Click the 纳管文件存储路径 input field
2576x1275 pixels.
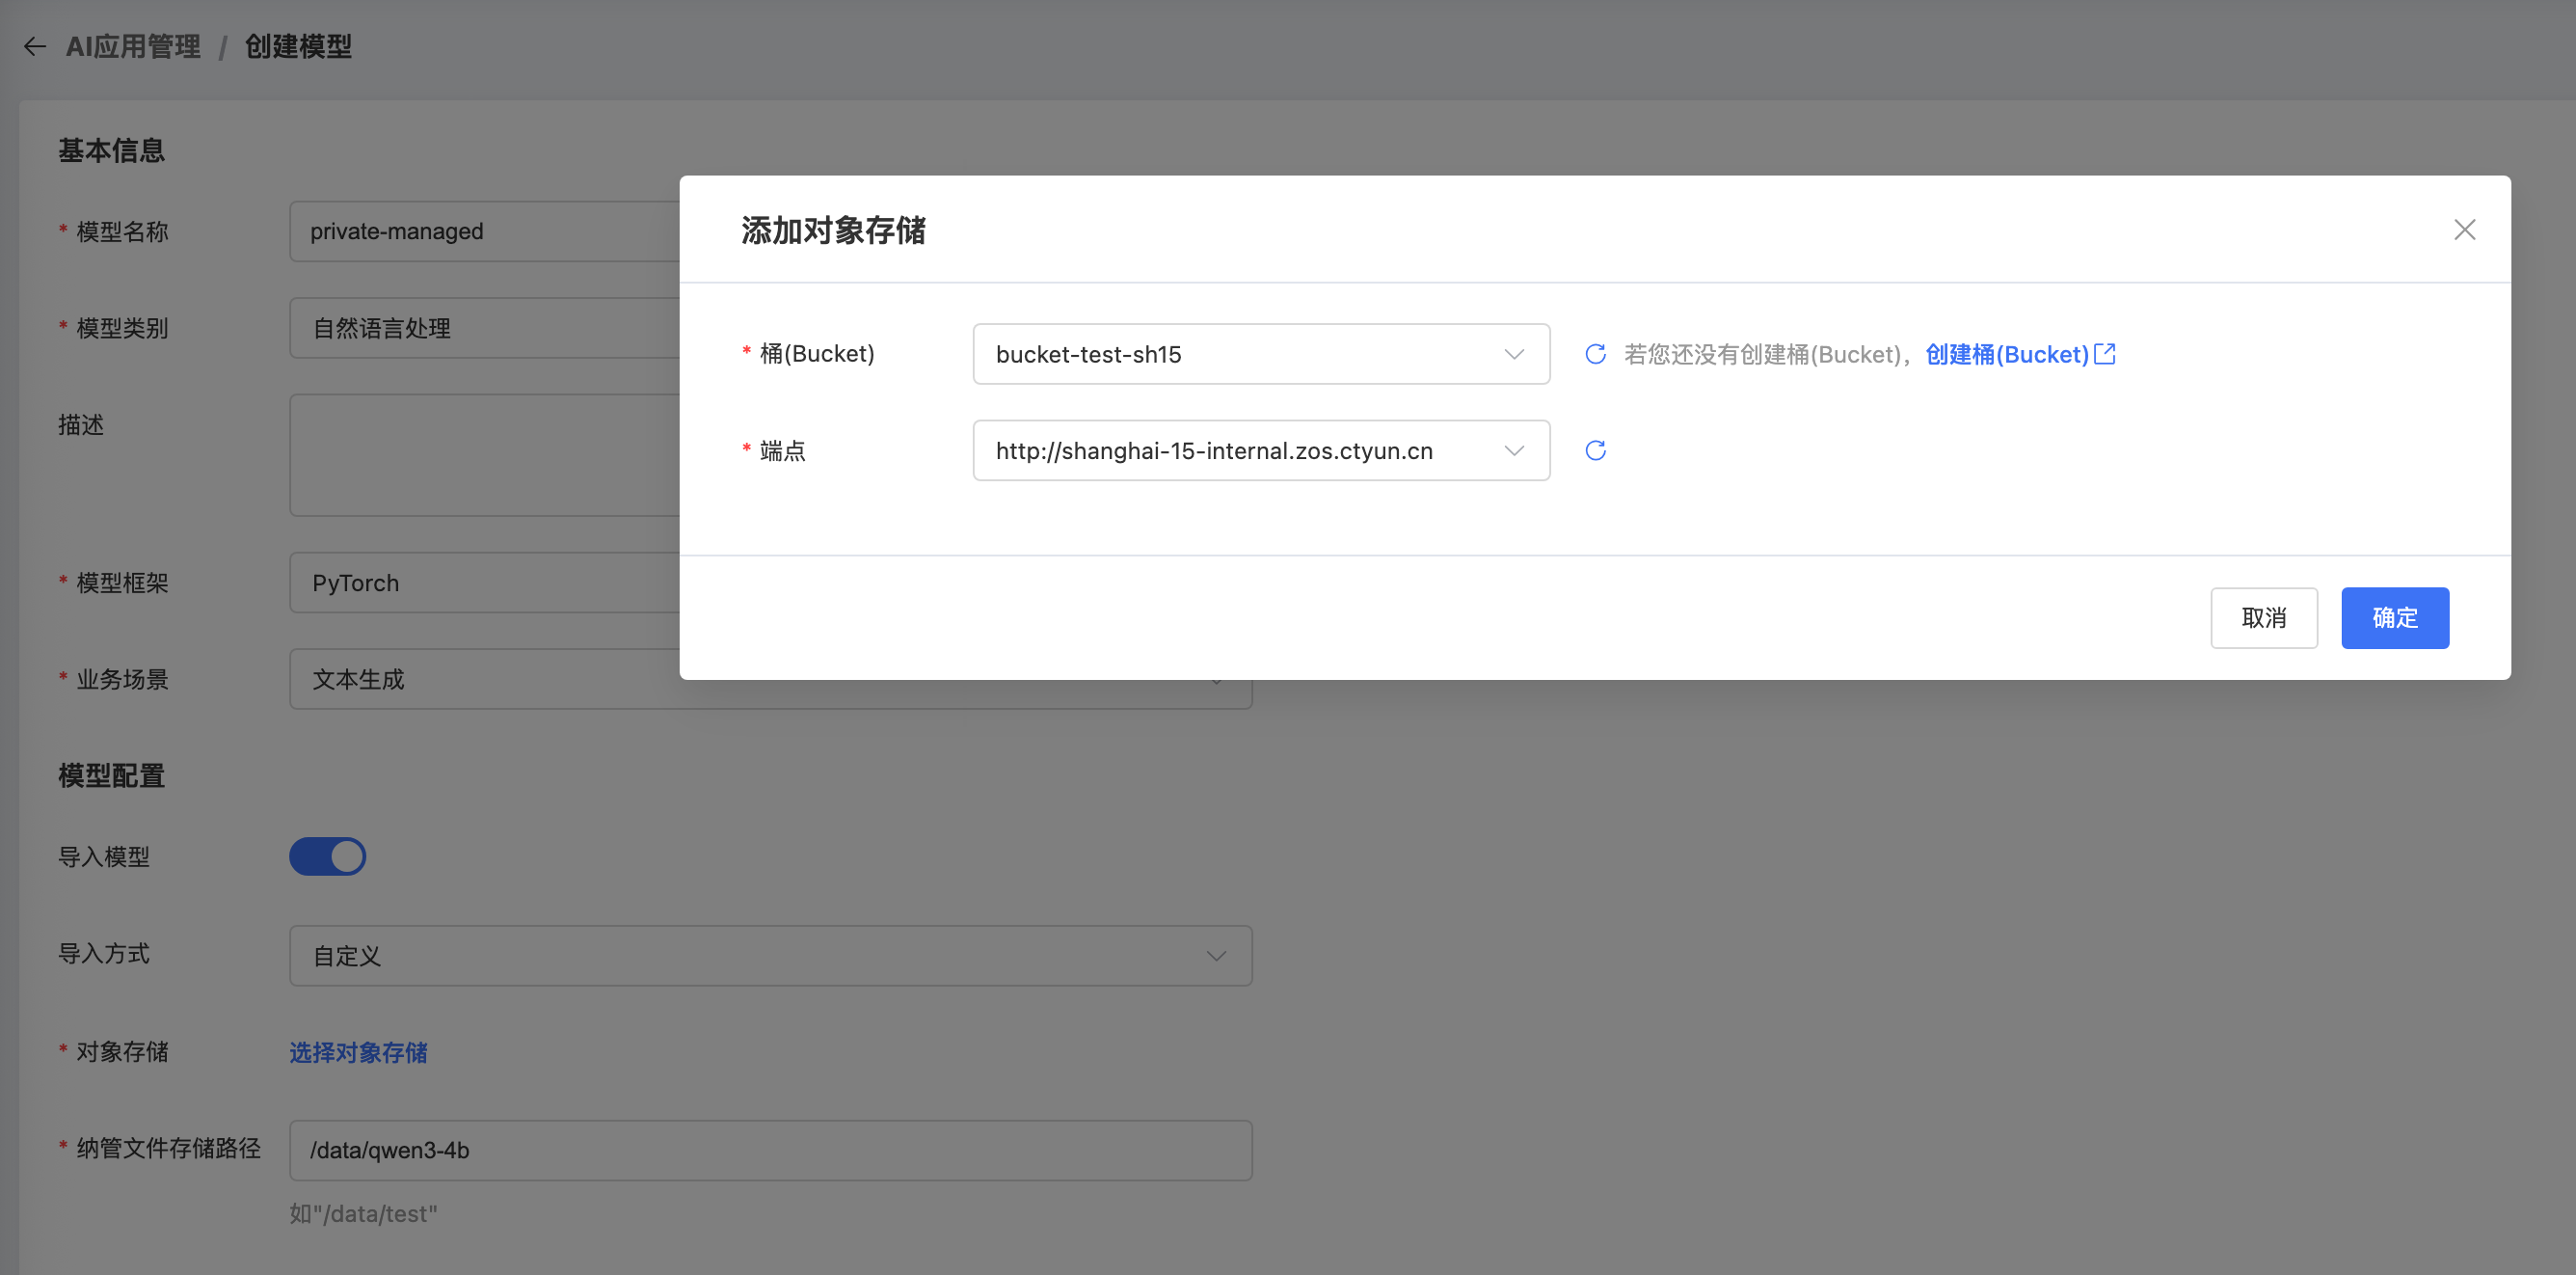(x=770, y=1150)
